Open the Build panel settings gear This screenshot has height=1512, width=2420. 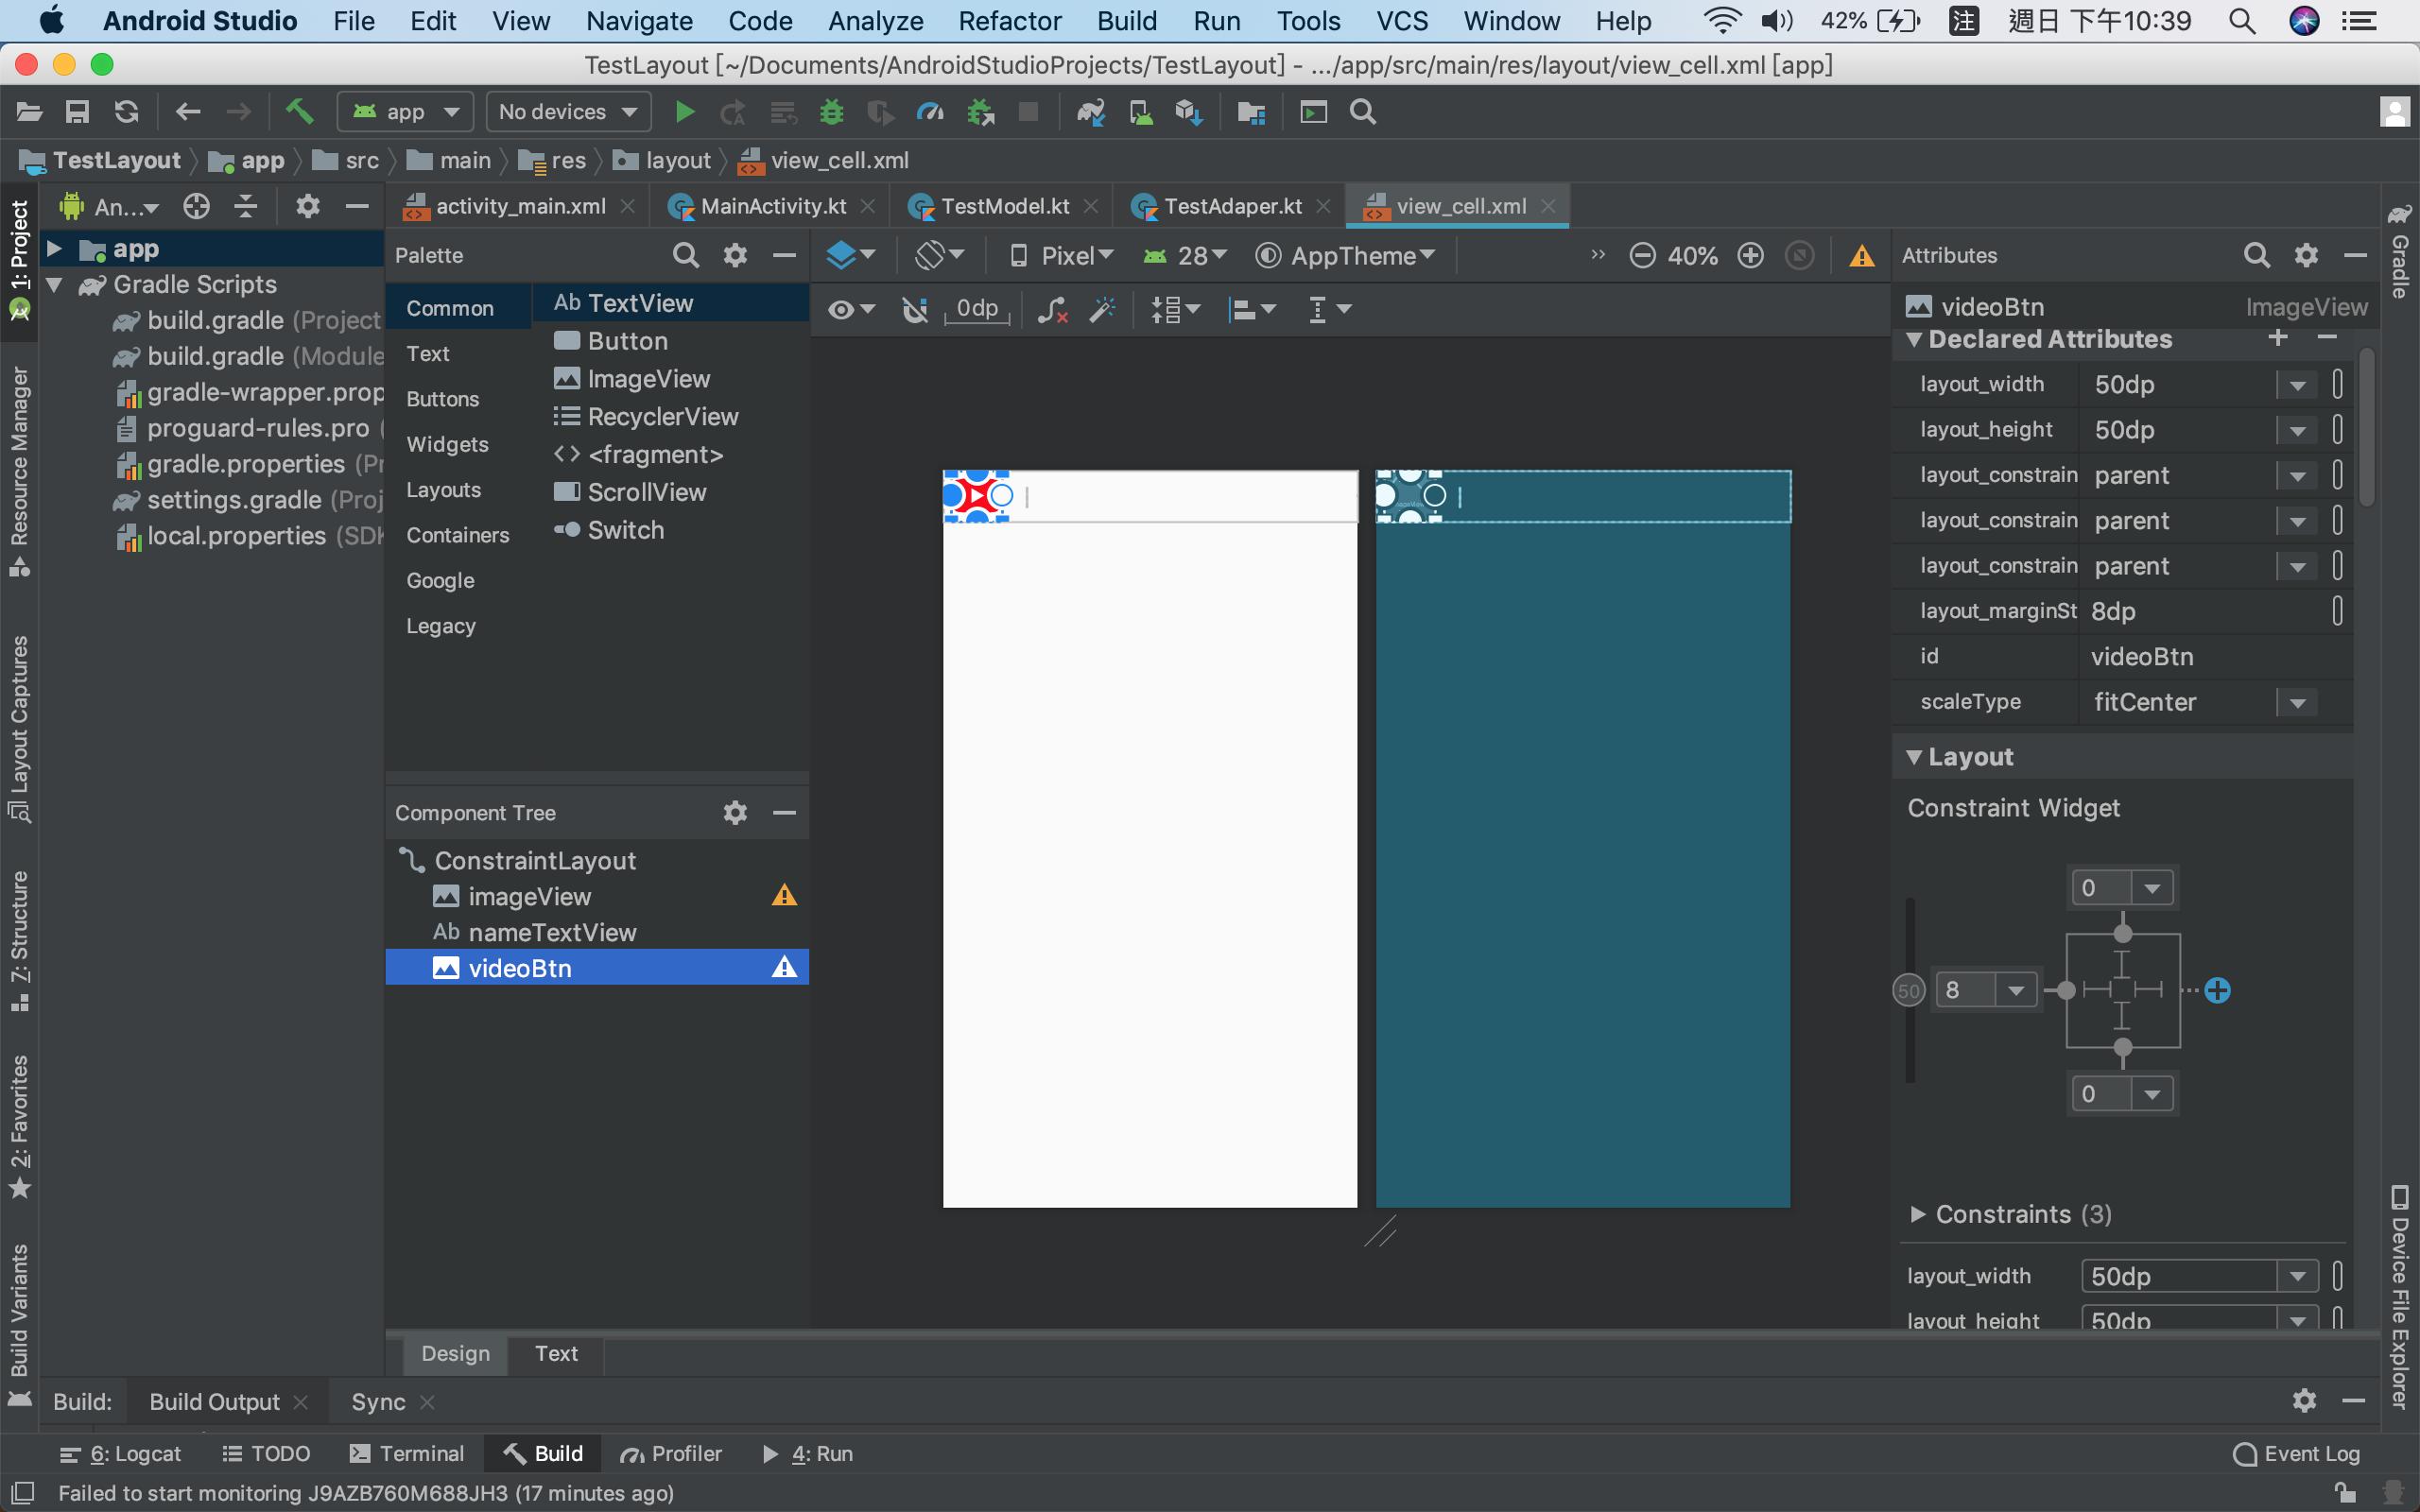[2304, 1401]
